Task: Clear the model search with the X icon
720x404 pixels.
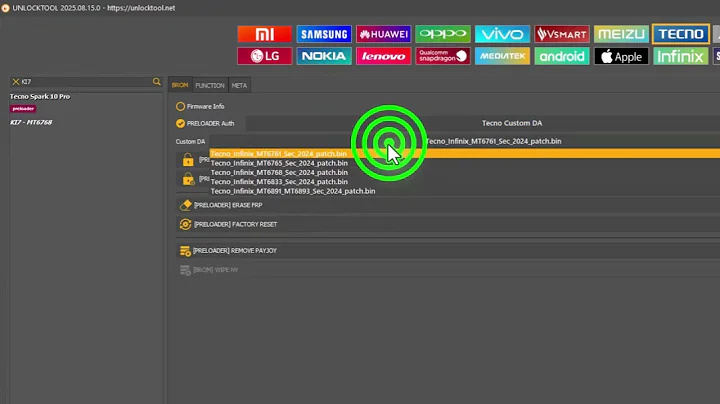Action: click(x=16, y=82)
